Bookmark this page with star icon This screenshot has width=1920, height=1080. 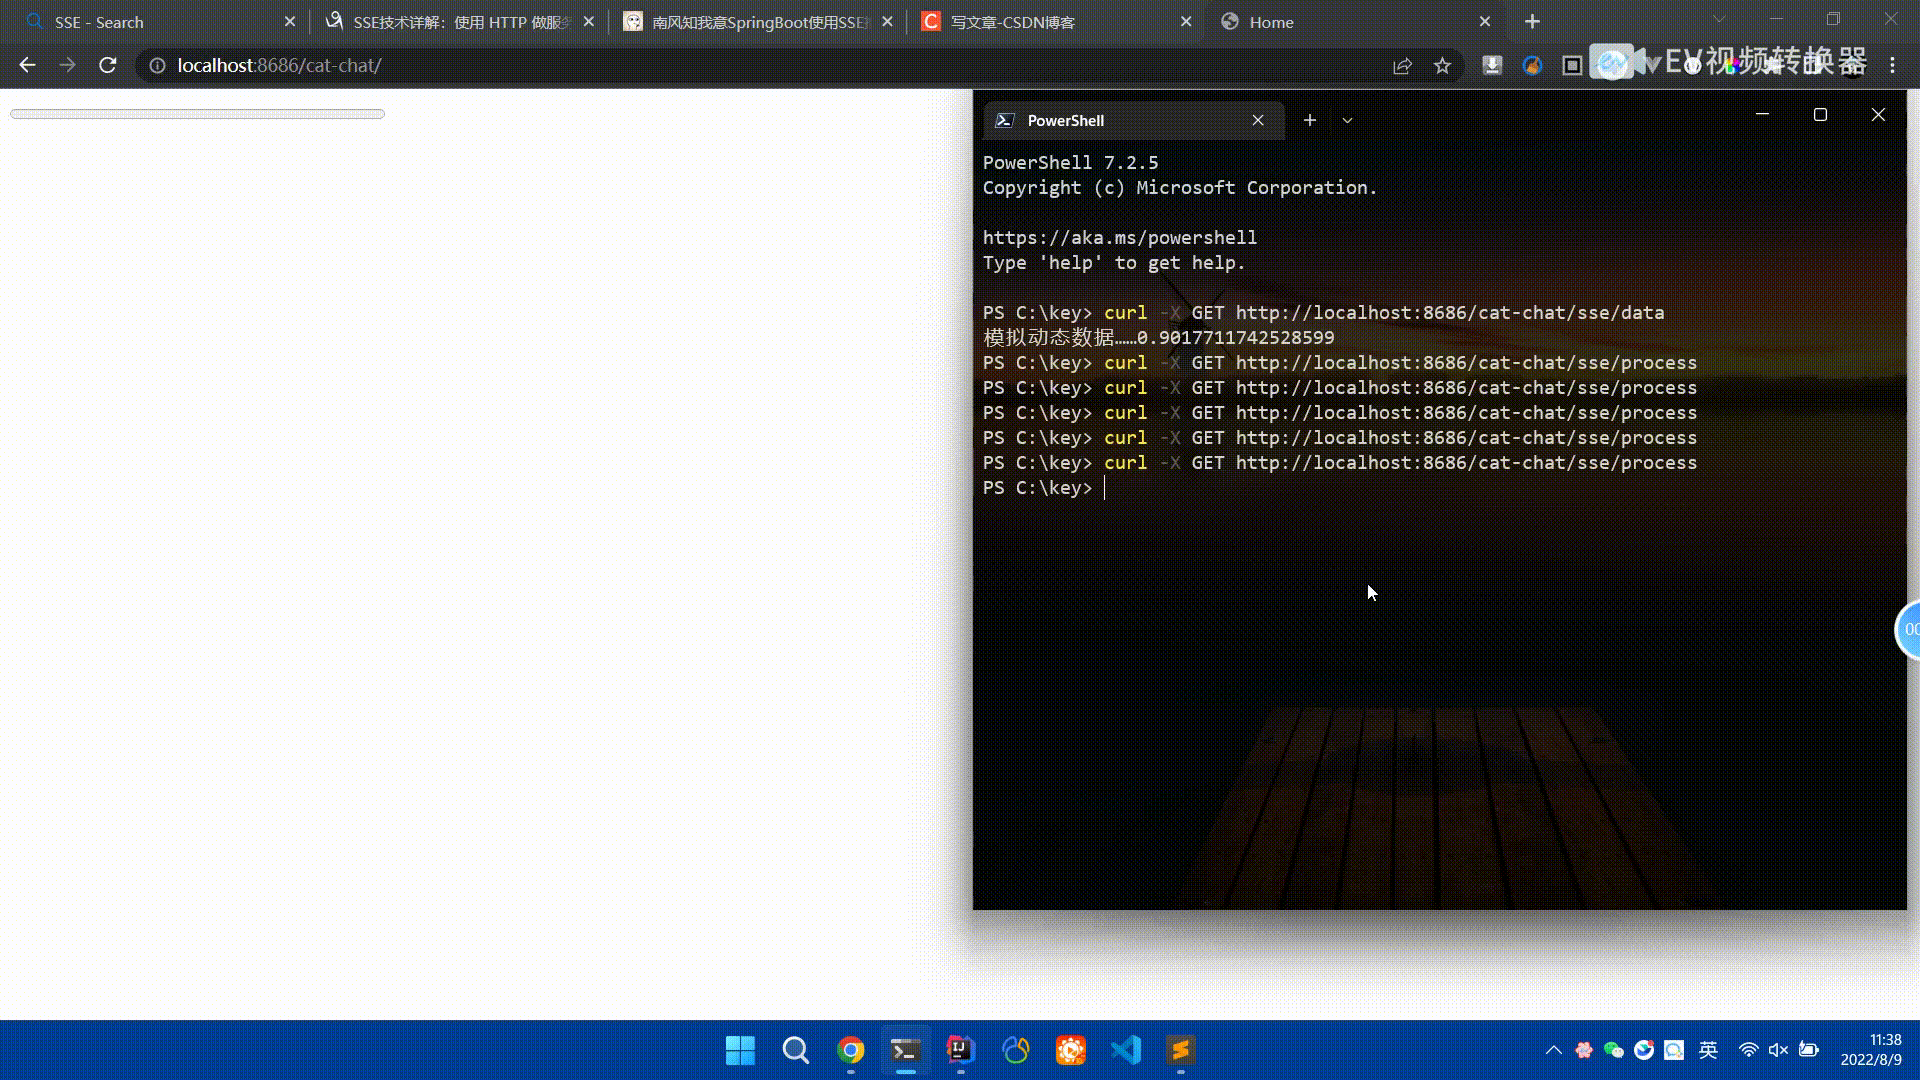coord(1442,65)
